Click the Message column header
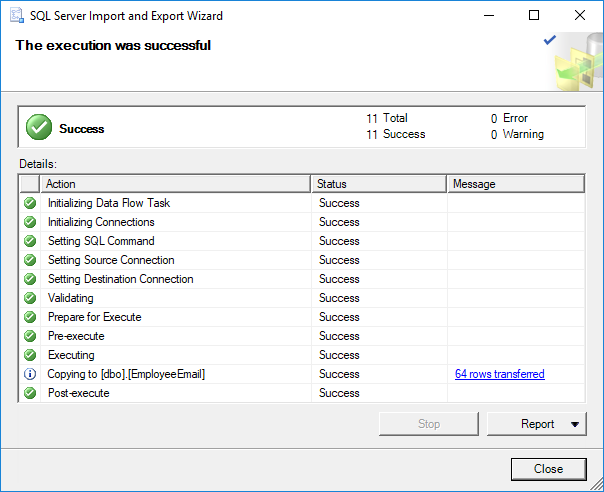 515,184
